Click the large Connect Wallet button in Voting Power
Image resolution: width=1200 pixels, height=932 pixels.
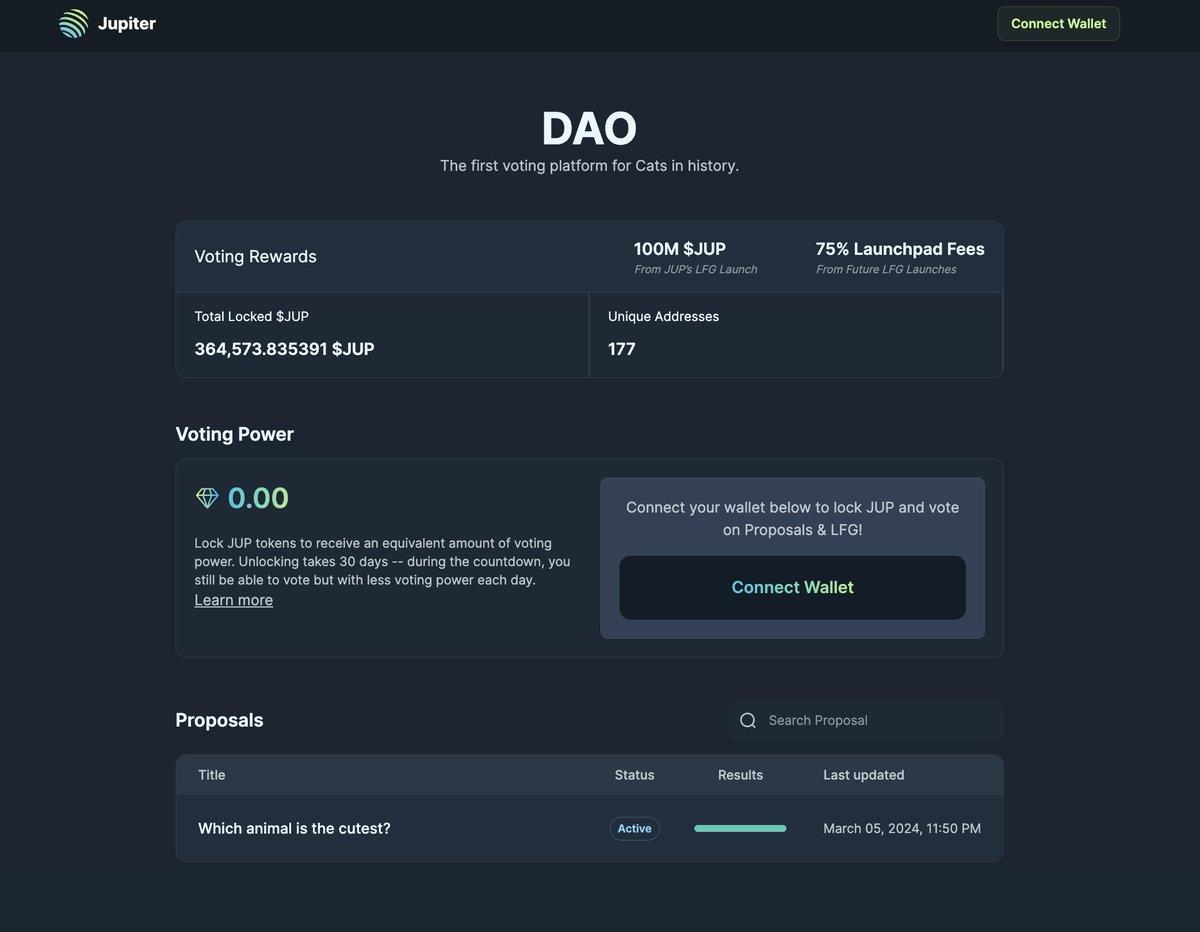tap(792, 587)
